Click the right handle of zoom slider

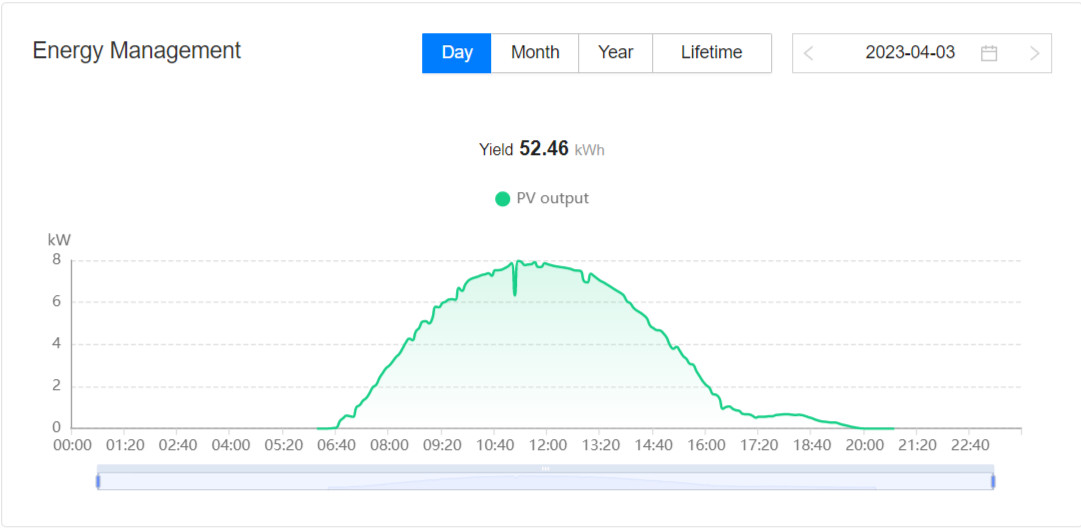pos(993,481)
